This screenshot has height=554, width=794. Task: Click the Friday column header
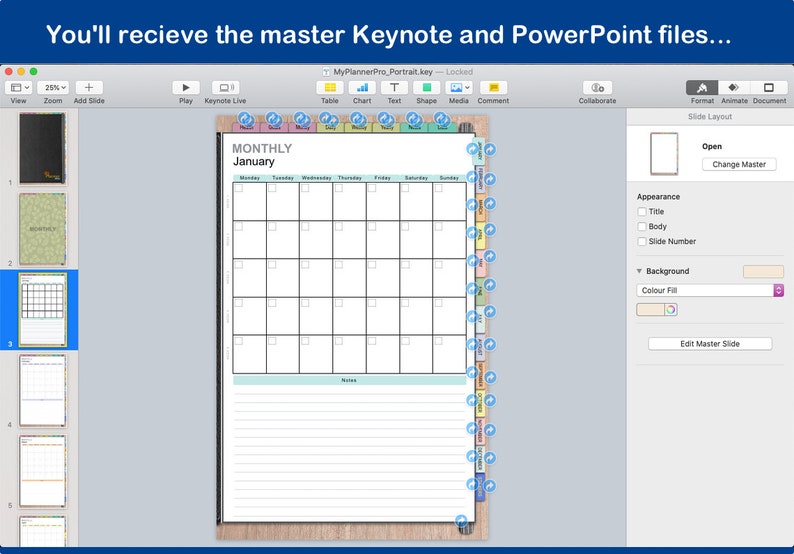point(382,178)
